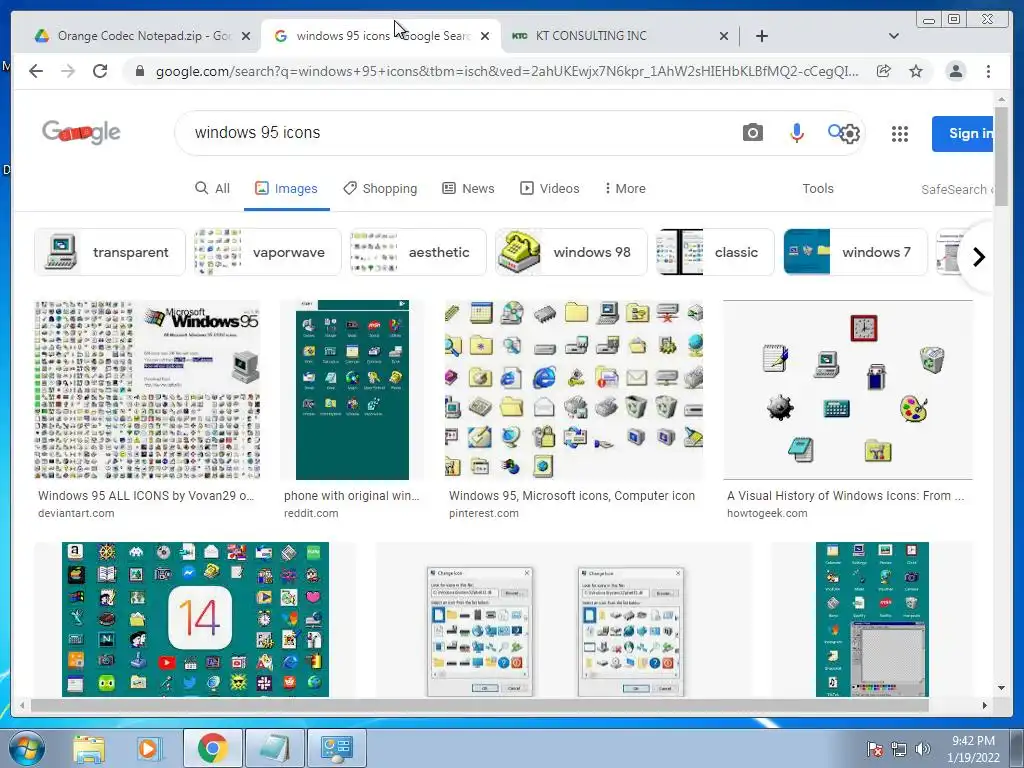The width and height of the screenshot is (1024, 768).
Task: Close the Orange Codec Notepad.zip tab
Action: pos(246,36)
